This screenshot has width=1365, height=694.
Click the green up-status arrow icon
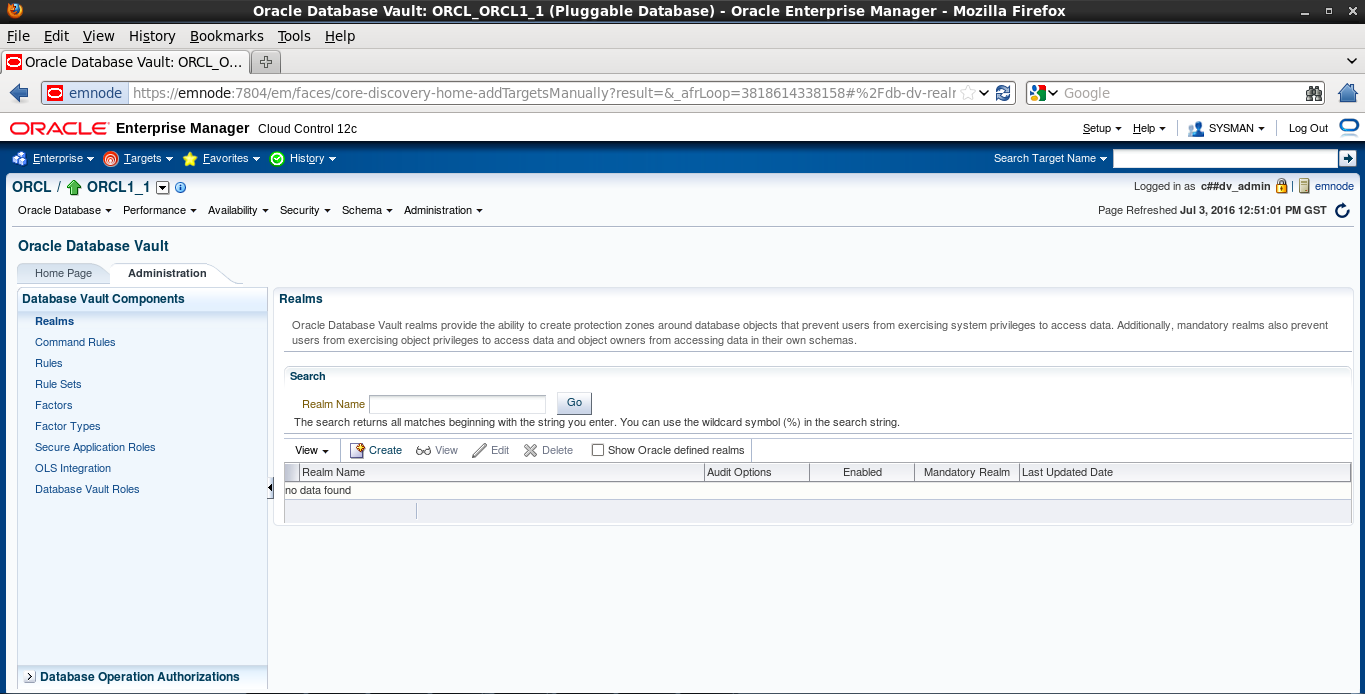74,187
